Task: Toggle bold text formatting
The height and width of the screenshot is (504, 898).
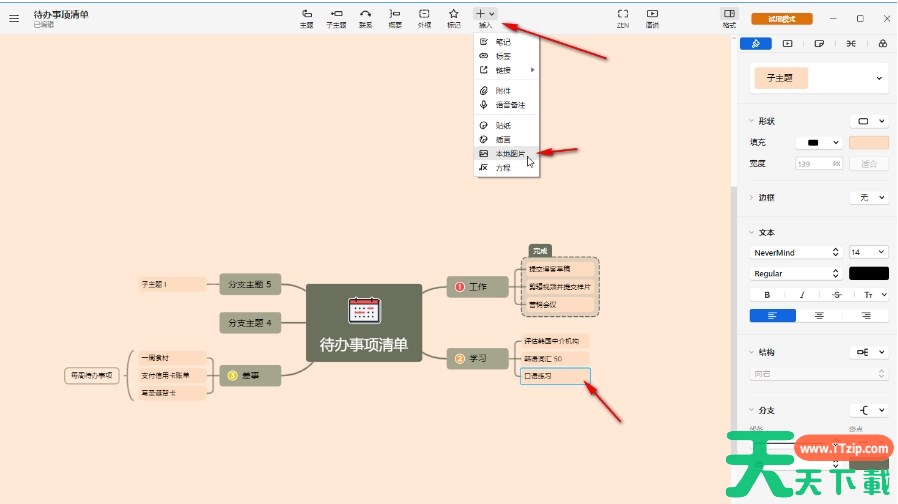Action: coord(767,295)
